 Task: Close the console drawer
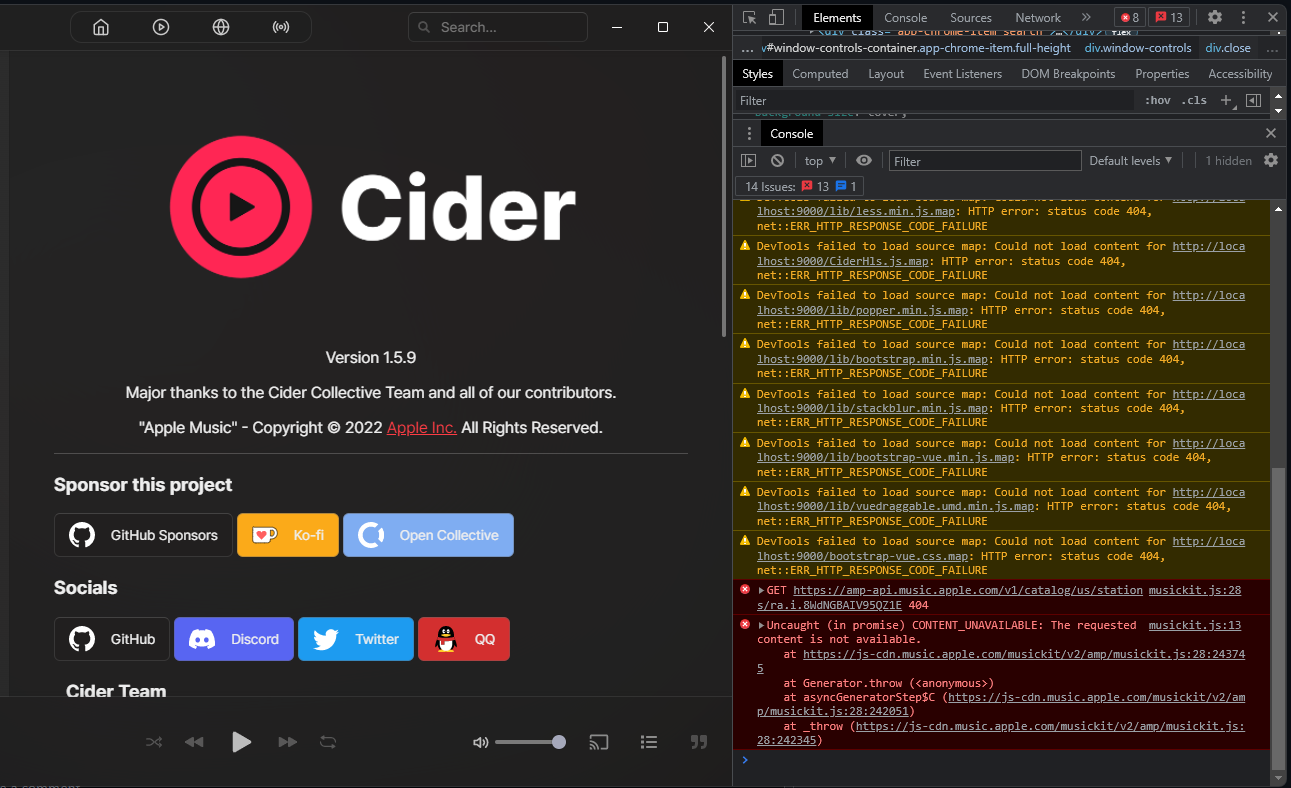click(x=1271, y=133)
